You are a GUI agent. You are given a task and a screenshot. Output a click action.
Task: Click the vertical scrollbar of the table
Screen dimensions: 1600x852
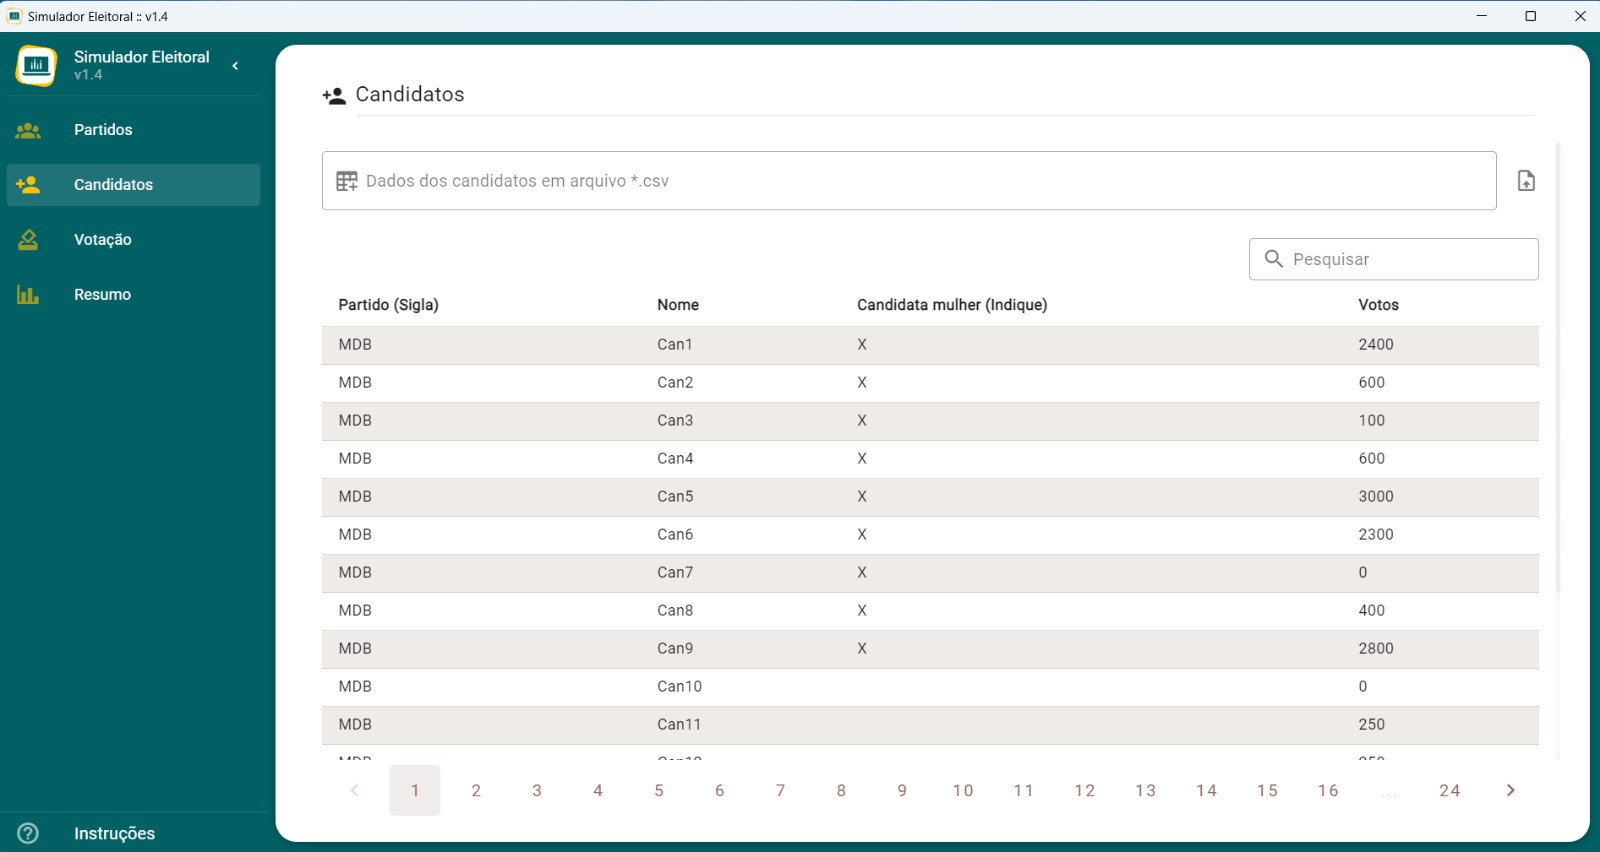click(1557, 370)
